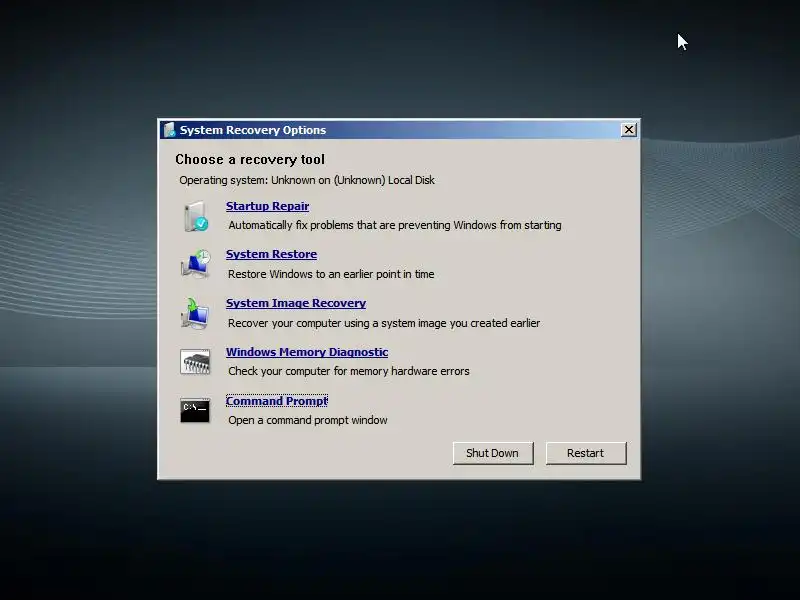Run Windows Memory Diagnostic link
800x600 pixels.
[x=307, y=352]
